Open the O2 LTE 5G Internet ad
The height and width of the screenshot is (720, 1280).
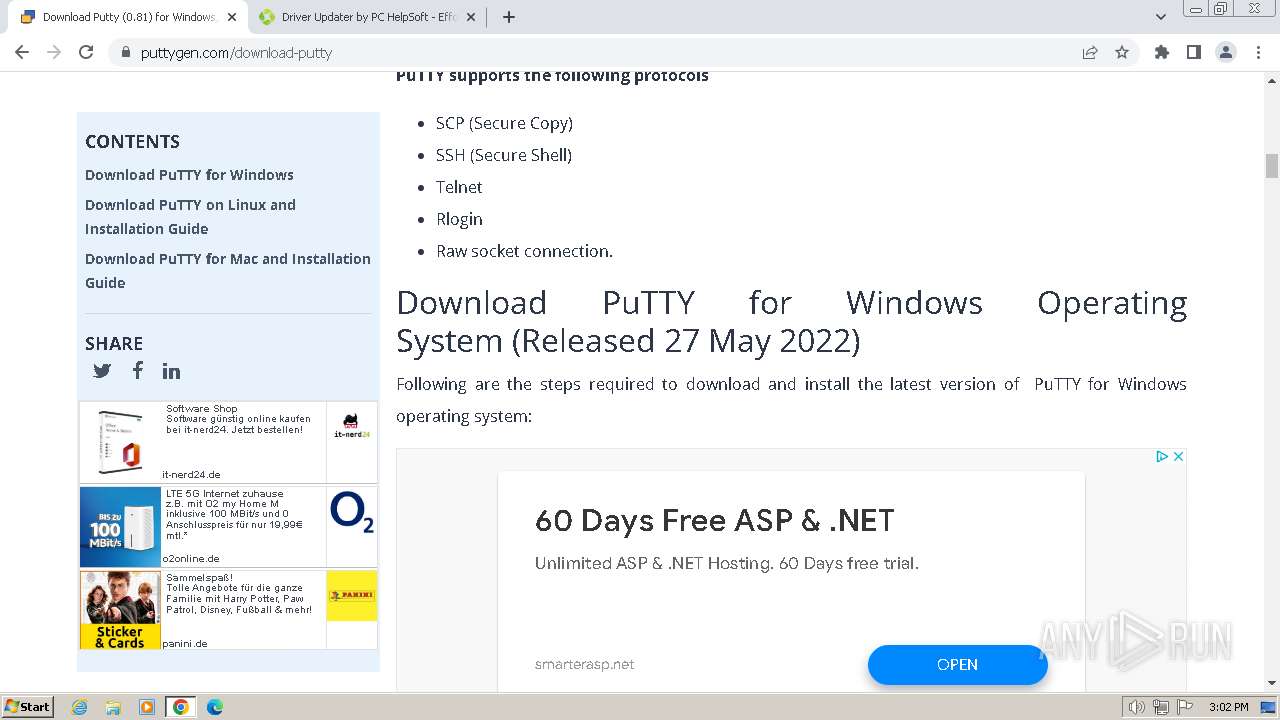[228, 526]
